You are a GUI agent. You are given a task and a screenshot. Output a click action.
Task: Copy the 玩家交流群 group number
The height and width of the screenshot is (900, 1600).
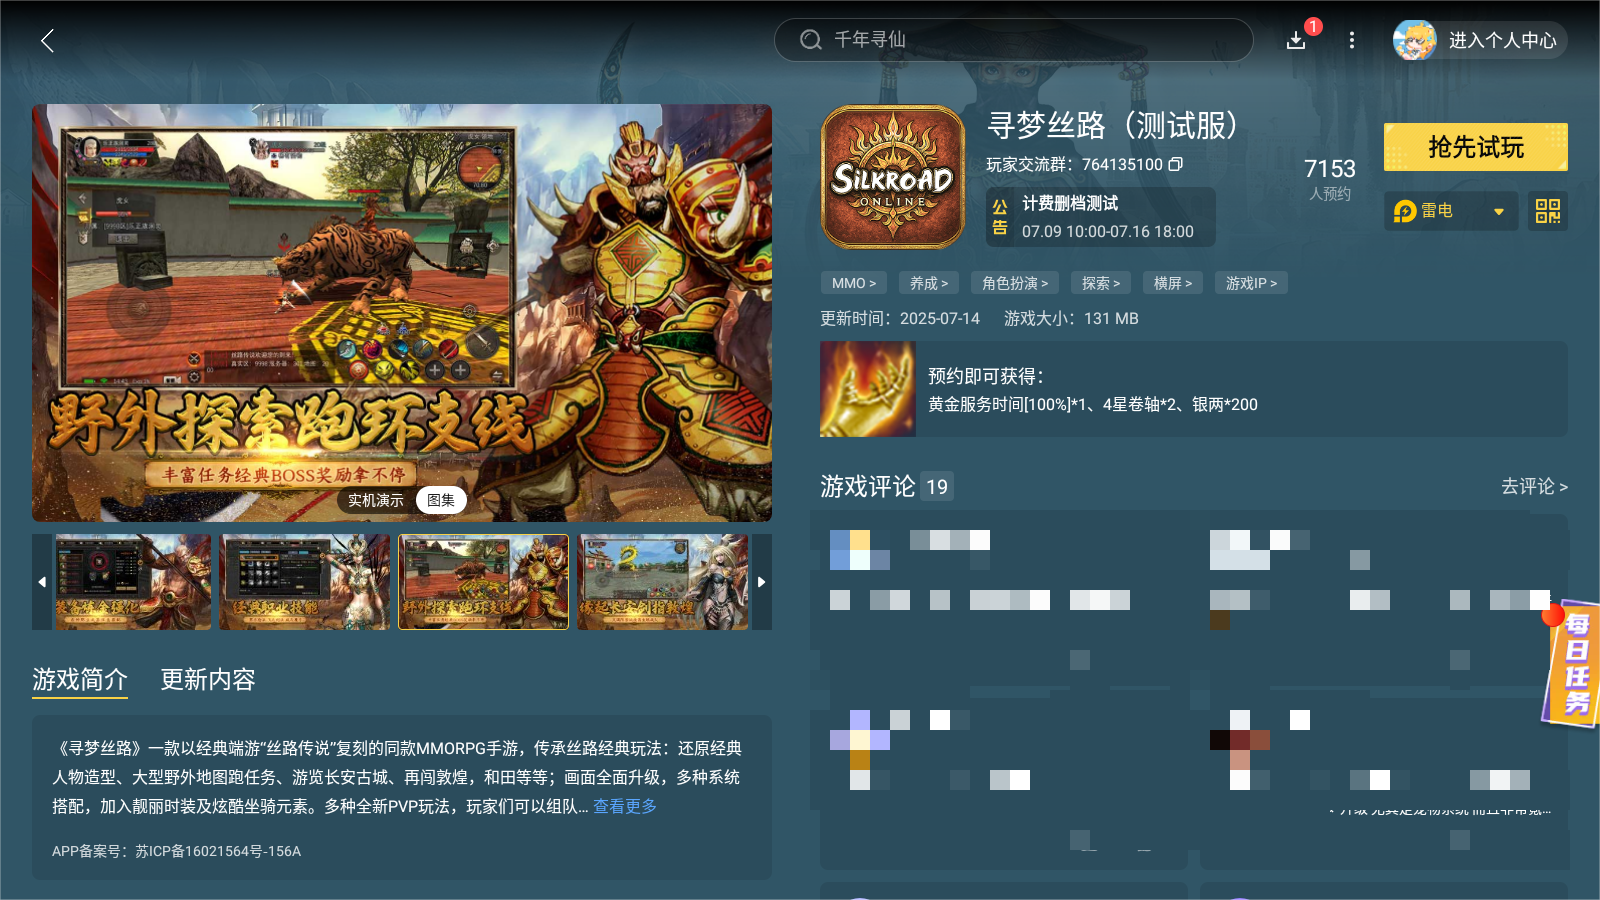1177,164
